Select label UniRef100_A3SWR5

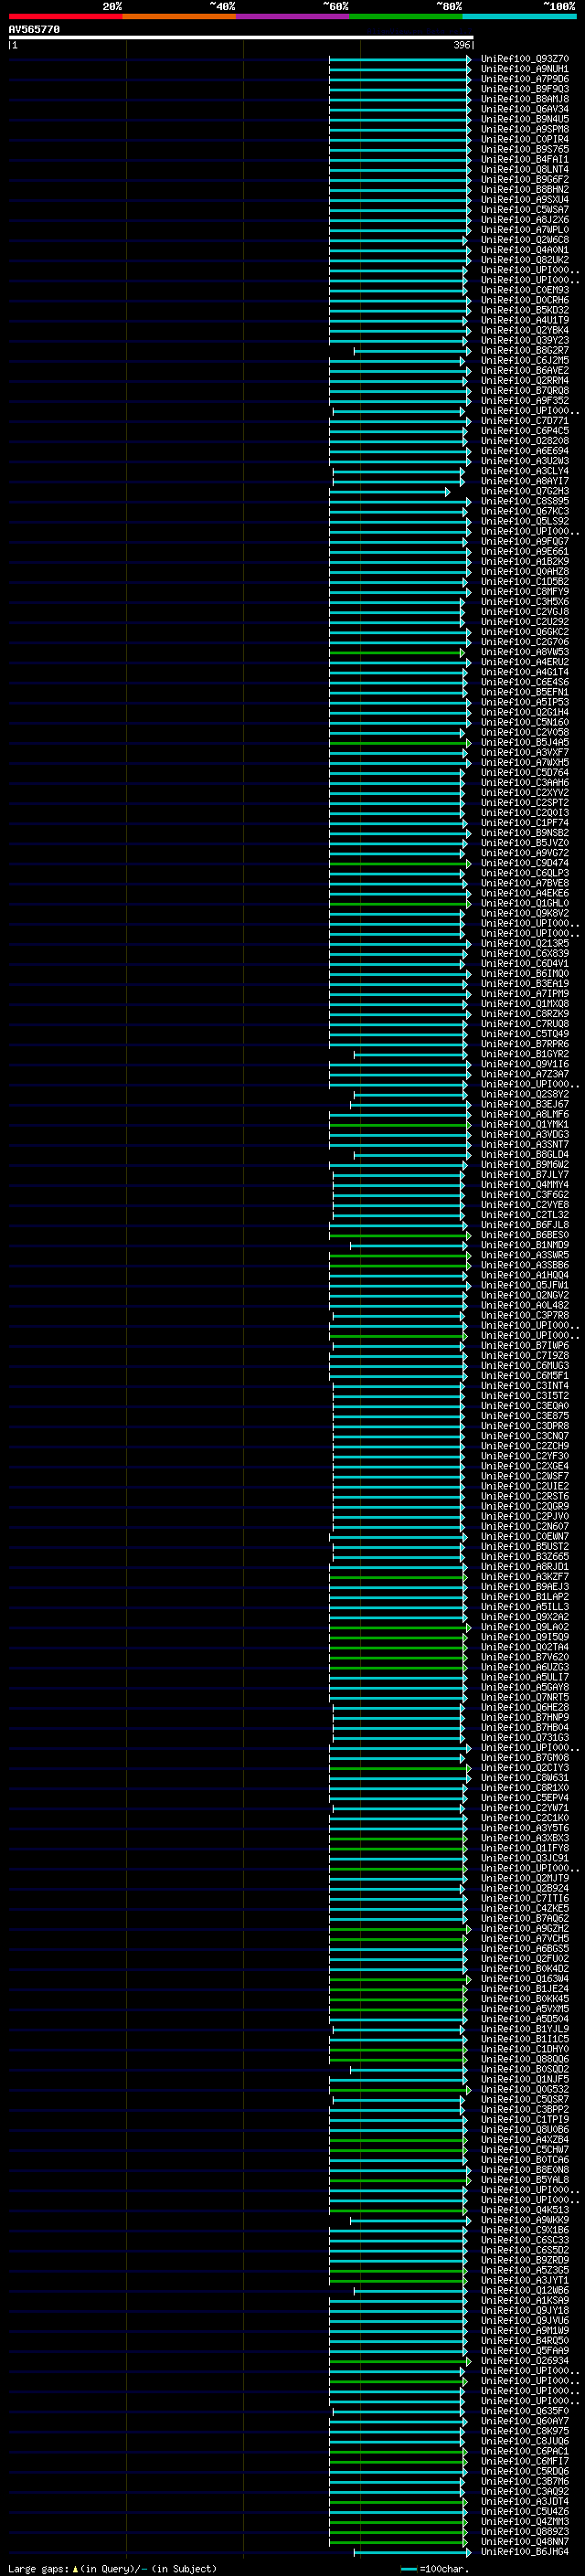tap(525, 1255)
